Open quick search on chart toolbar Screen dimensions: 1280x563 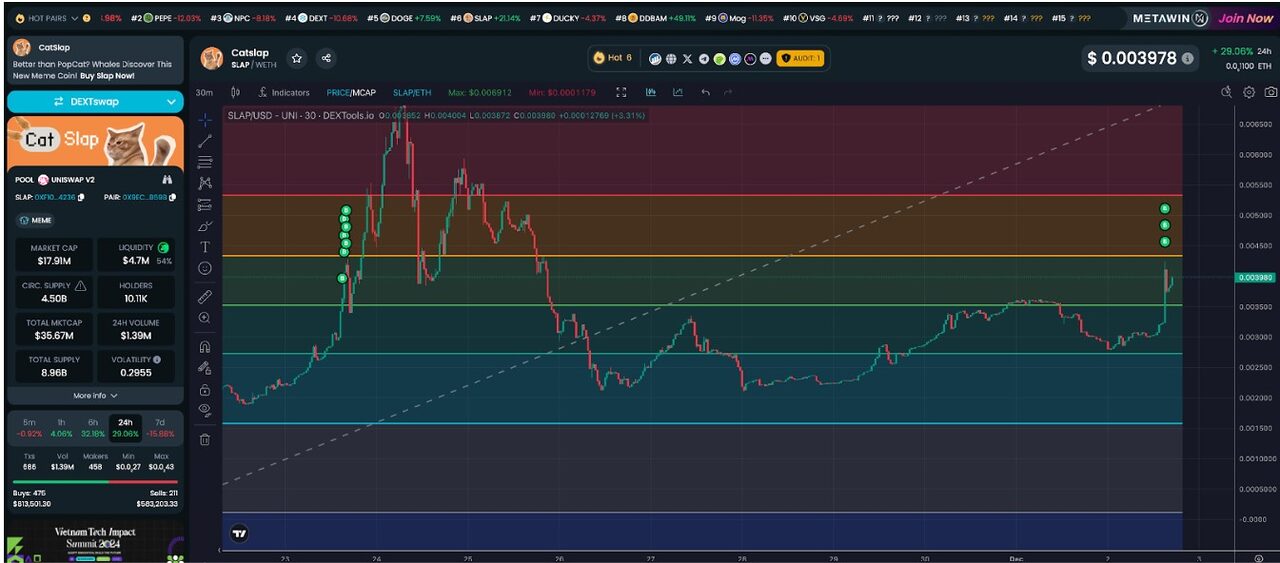[x=1227, y=92]
